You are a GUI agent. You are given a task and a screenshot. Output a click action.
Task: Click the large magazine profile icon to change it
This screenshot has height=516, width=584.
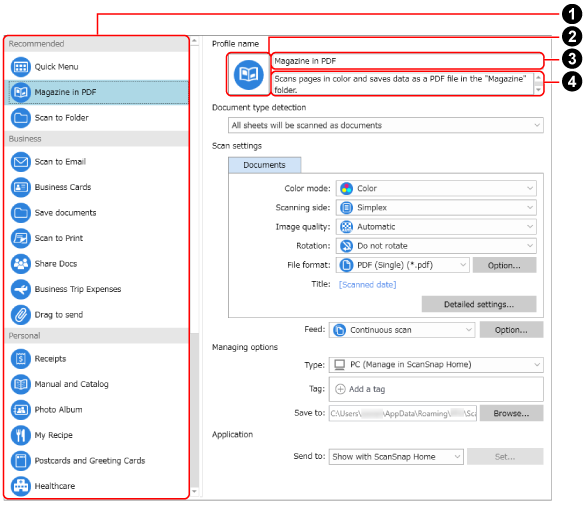point(248,75)
